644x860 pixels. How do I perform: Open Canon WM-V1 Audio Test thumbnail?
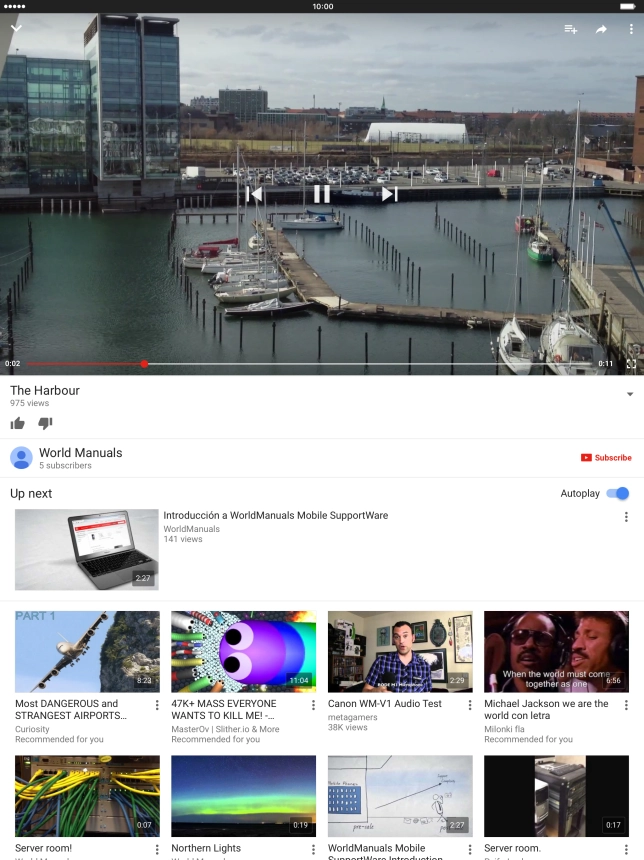click(x=400, y=652)
